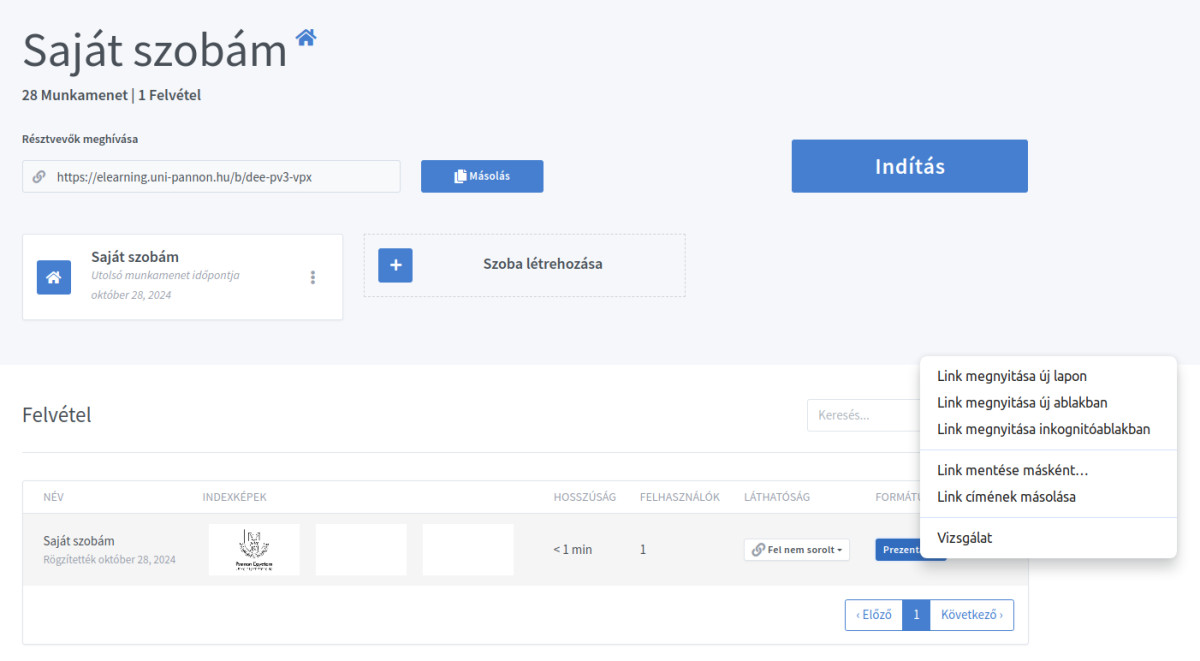Go to Előző page in pagination
Image resolution: width=1200 pixels, height=661 pixels.
[873, 615]
